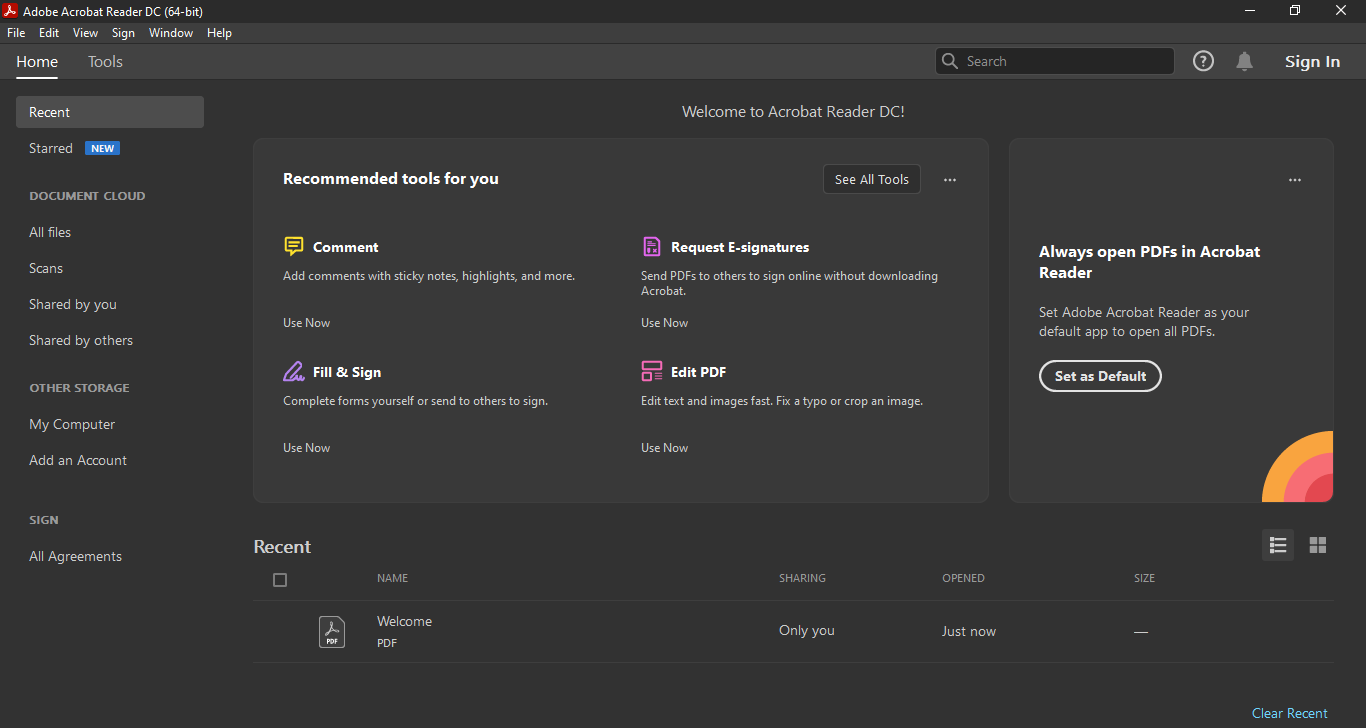Click Use Now under Edit PDF
The image size is (1366, 728).
click(x=664, y=448)
